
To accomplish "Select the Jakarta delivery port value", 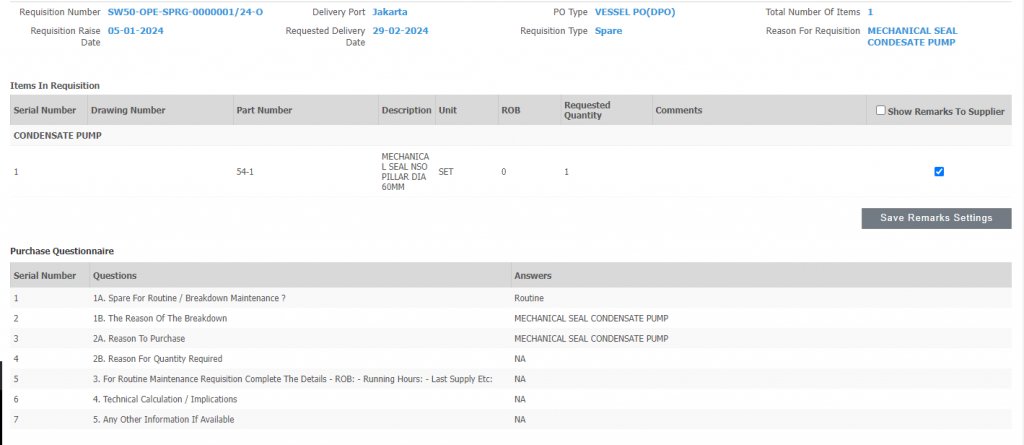I will click(x=389, y=12).
